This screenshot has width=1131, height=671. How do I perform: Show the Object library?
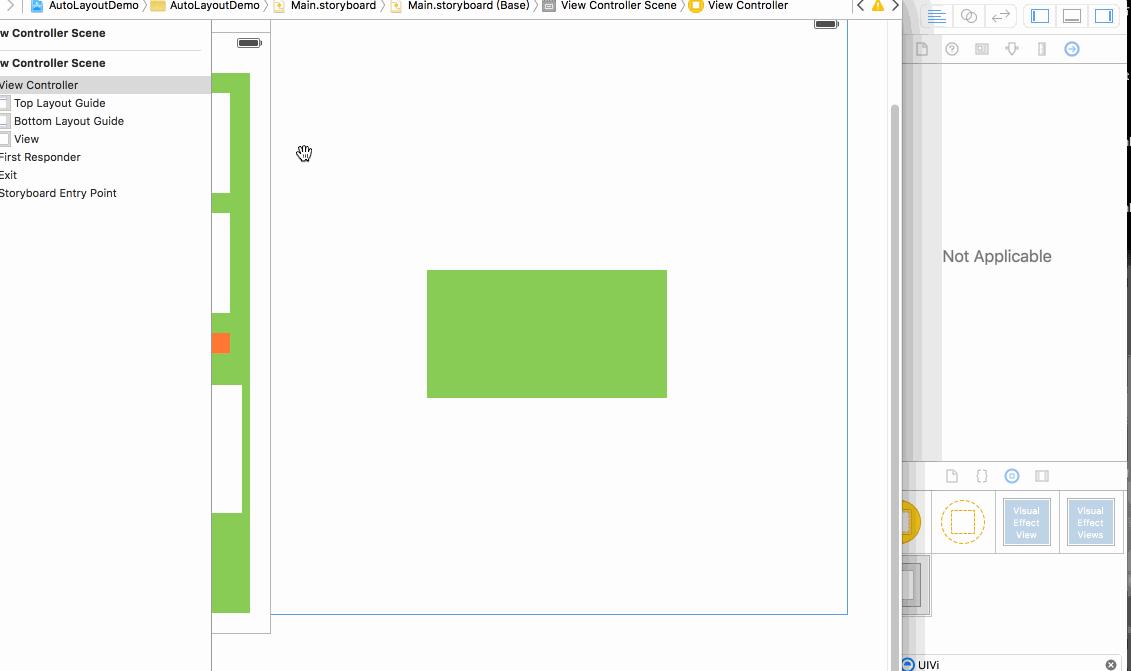pyautogui.click(x=1012, y=476)
